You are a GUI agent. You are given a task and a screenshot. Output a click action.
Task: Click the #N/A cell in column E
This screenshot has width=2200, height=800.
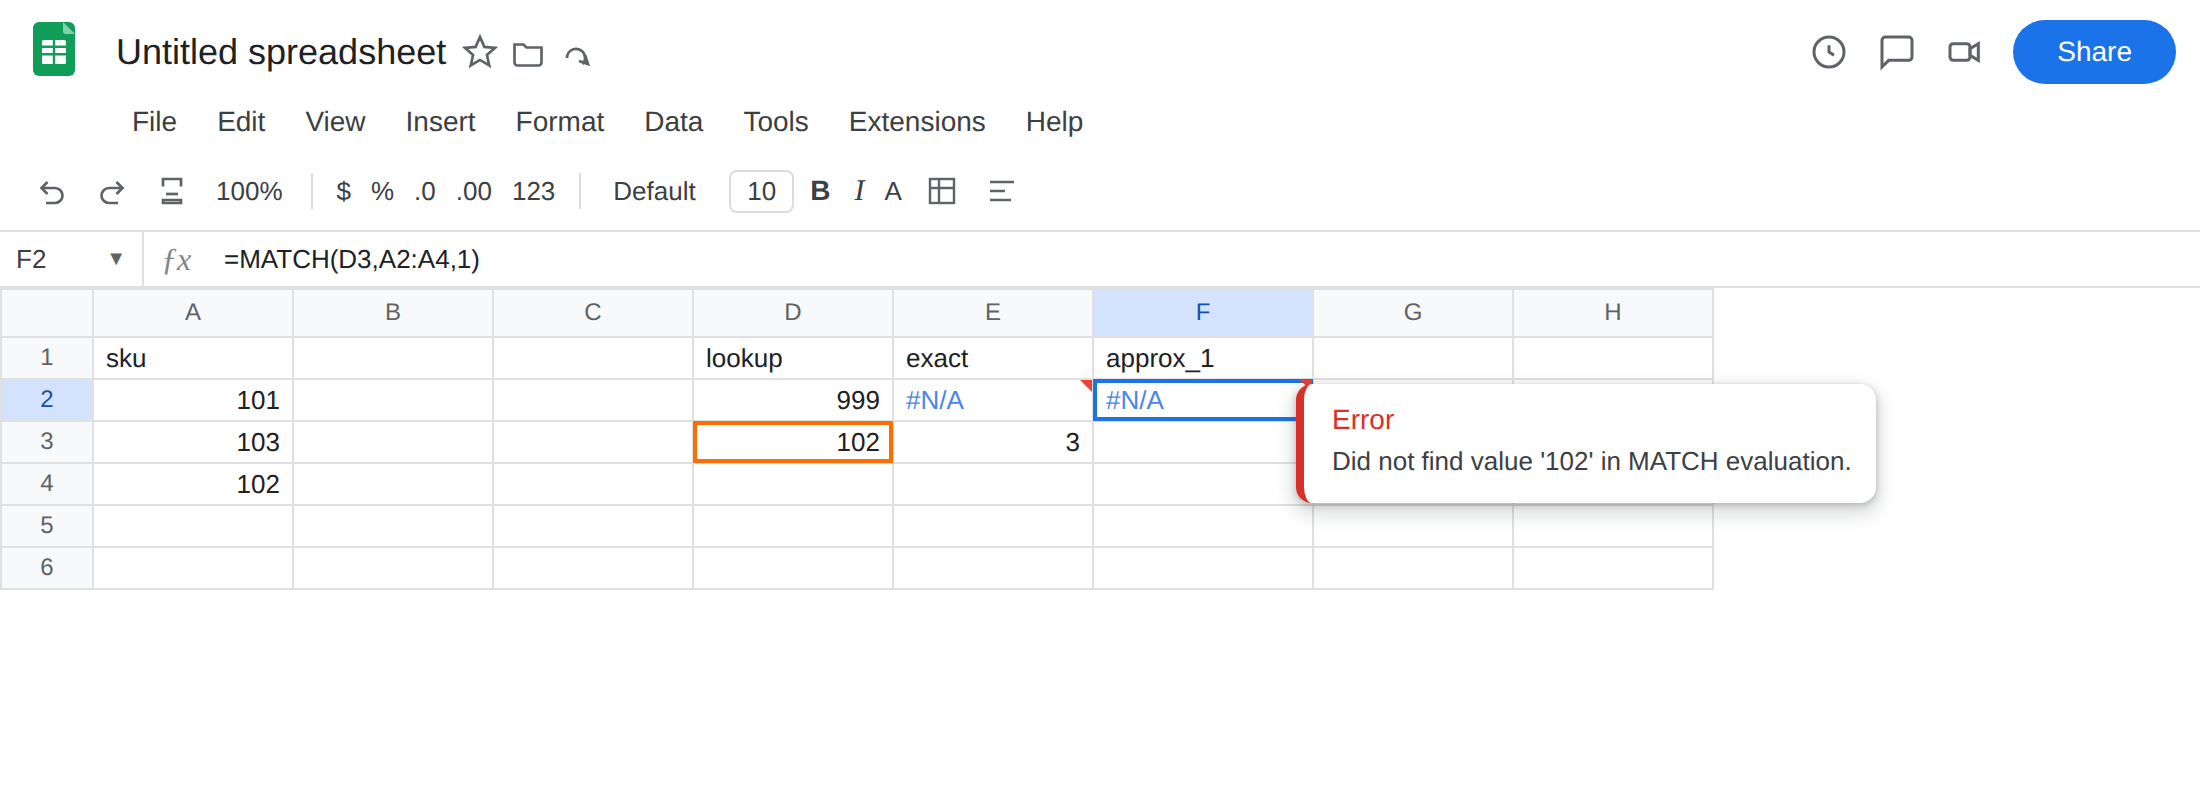click(x=993, y=400)
